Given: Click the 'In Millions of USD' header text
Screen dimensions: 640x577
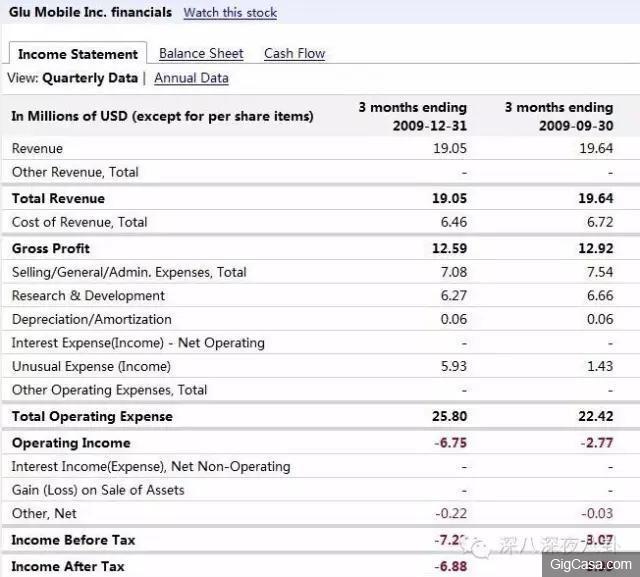Looking at the screenshot, I should point(162,116).
